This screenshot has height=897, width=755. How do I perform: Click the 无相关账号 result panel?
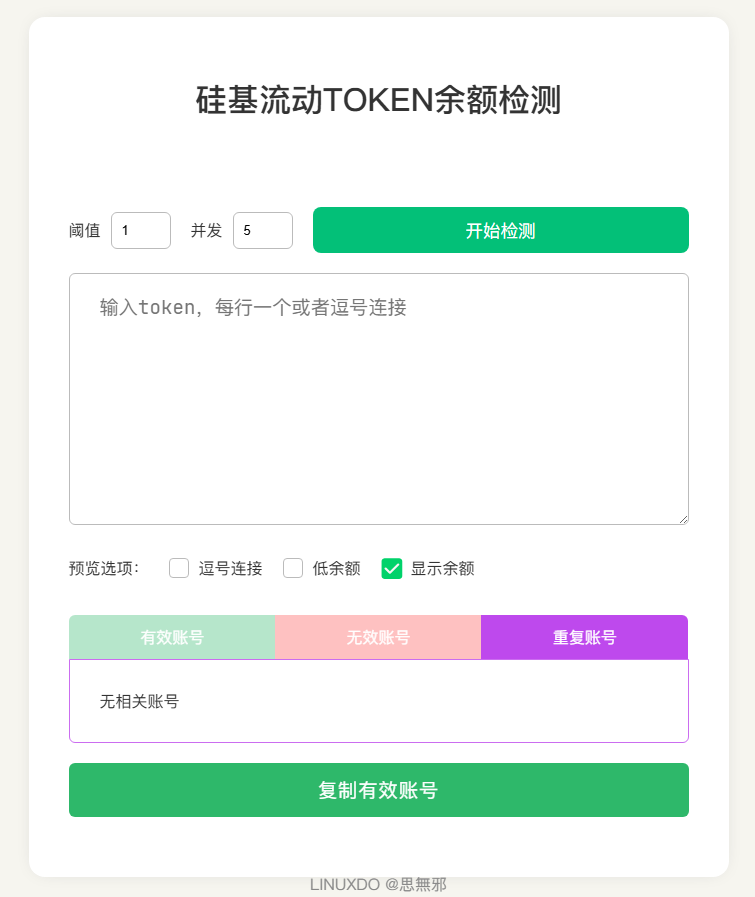click(379, 701)
